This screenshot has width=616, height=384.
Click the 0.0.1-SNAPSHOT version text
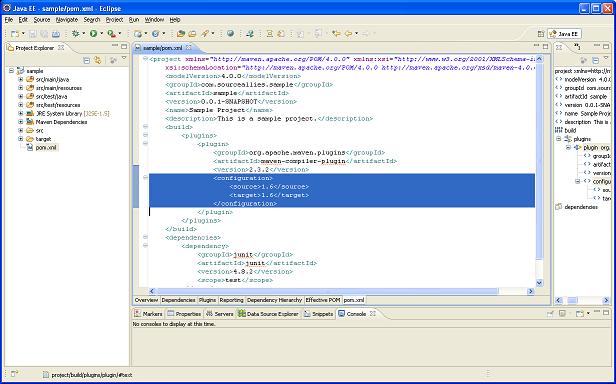(229, 102)
